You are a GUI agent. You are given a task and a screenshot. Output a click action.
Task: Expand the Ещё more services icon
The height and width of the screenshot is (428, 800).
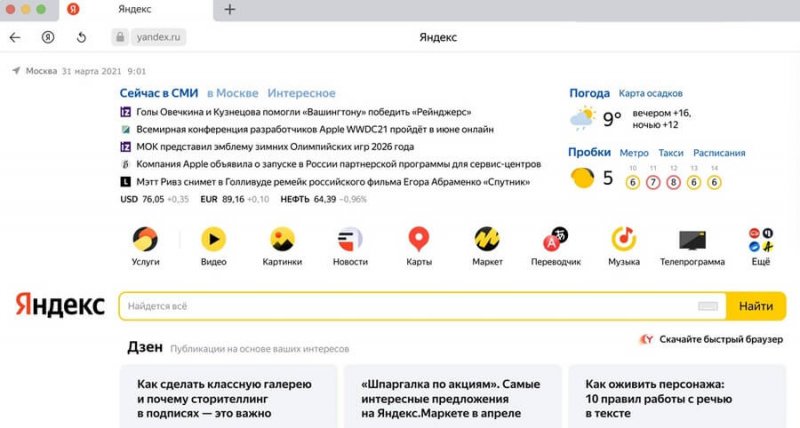[x=761, y=239]
